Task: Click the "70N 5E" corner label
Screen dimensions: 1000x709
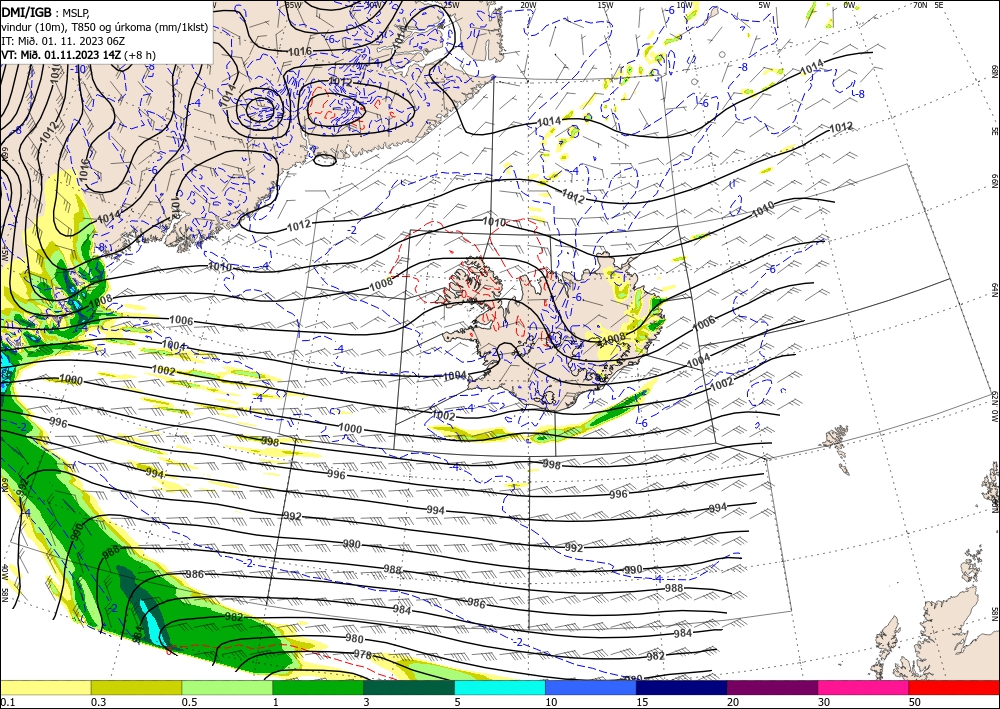Action: [928, 5]
